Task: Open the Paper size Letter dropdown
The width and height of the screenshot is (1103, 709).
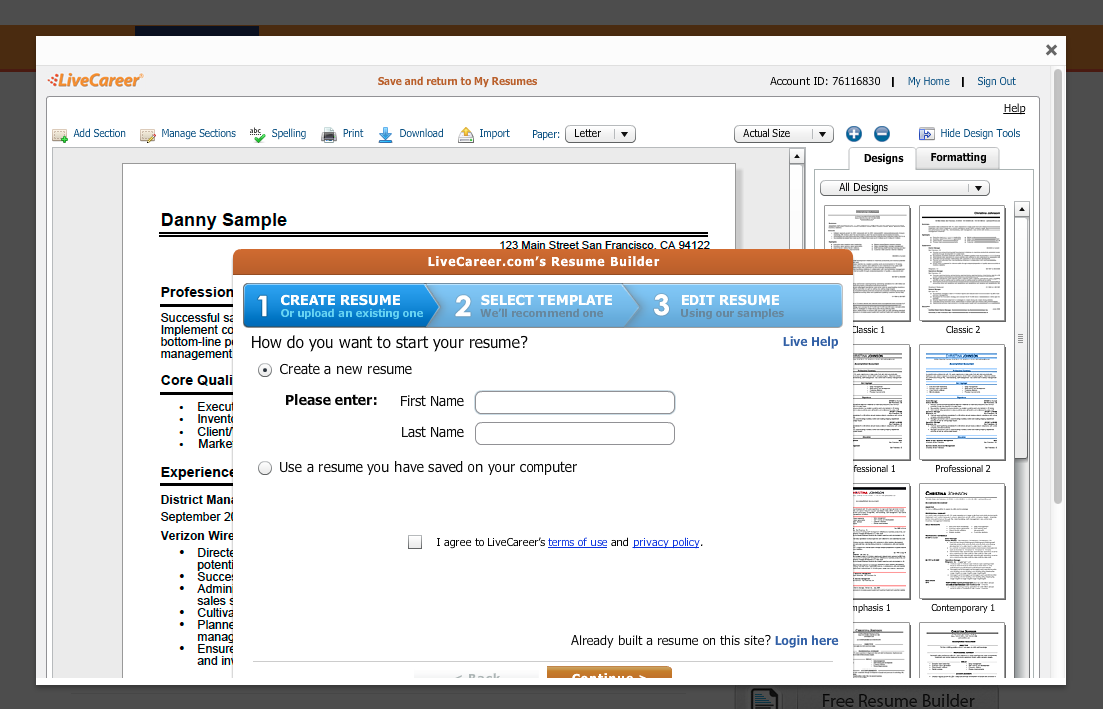Action: (x=600, y=134)
